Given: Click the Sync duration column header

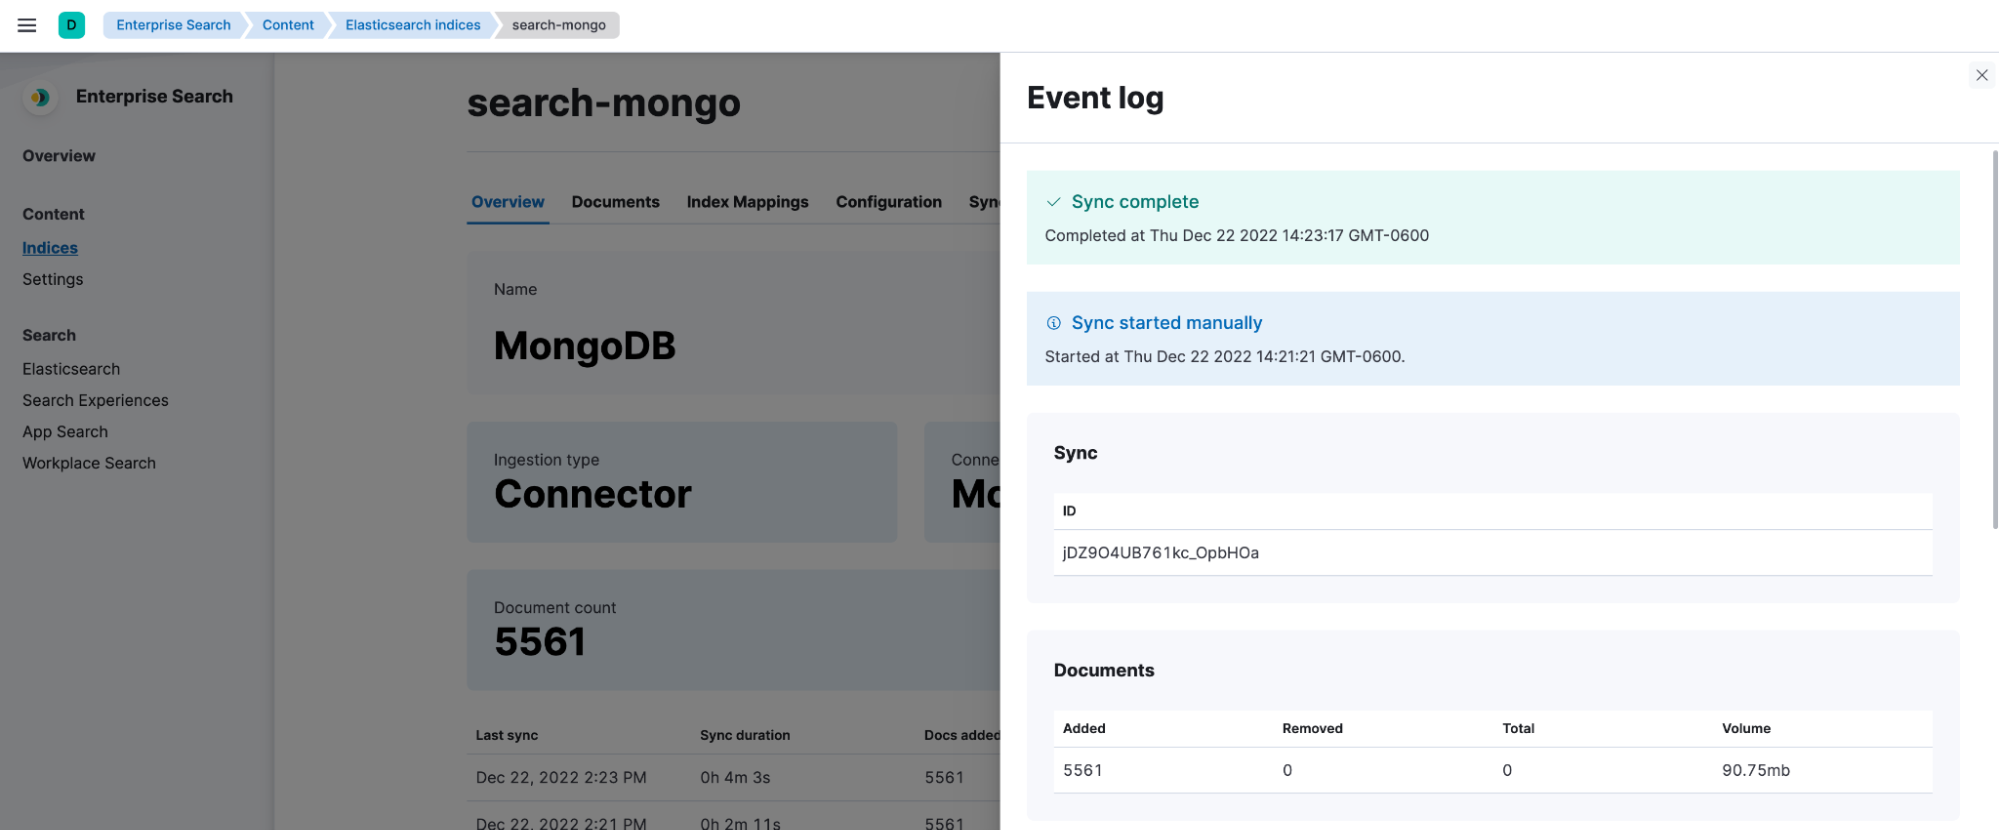Looking at the screenshot, I should pos(745,735).
